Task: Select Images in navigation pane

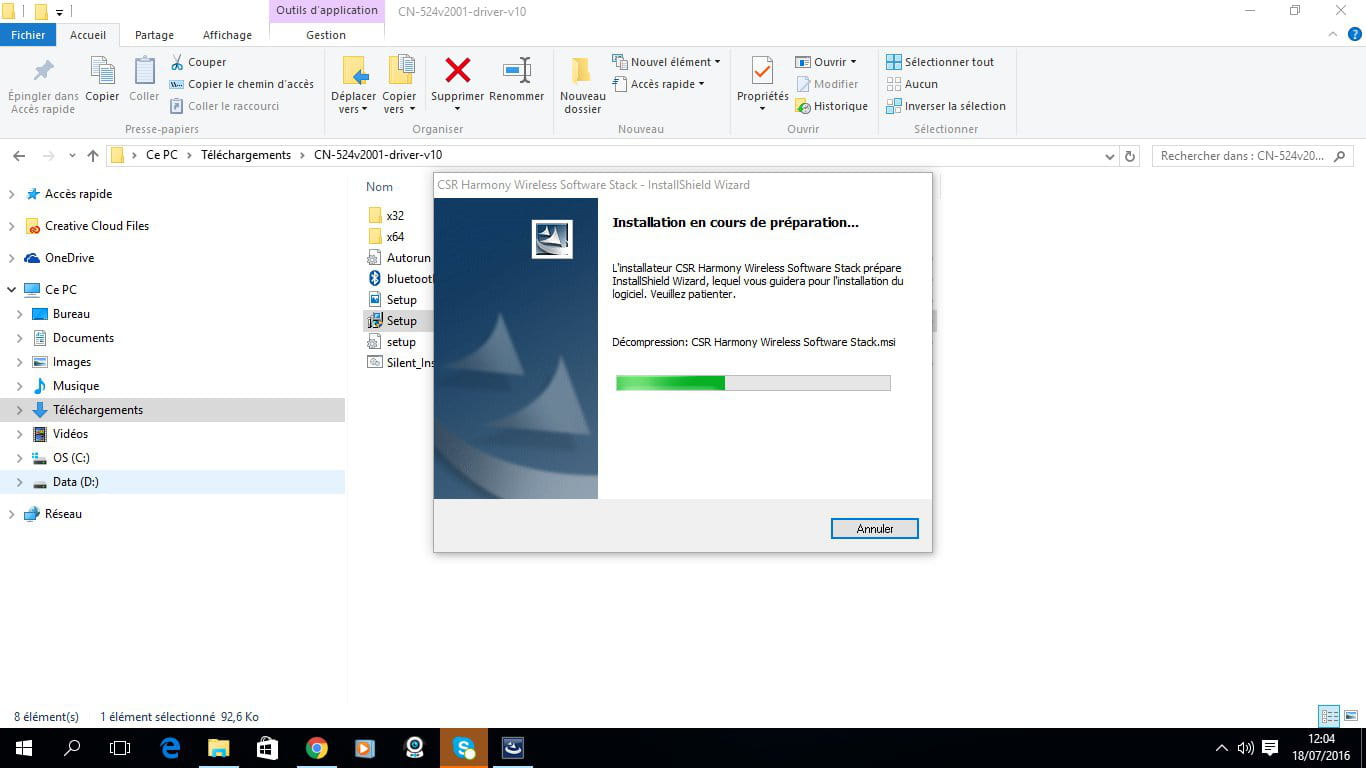Action: (71, 362)
